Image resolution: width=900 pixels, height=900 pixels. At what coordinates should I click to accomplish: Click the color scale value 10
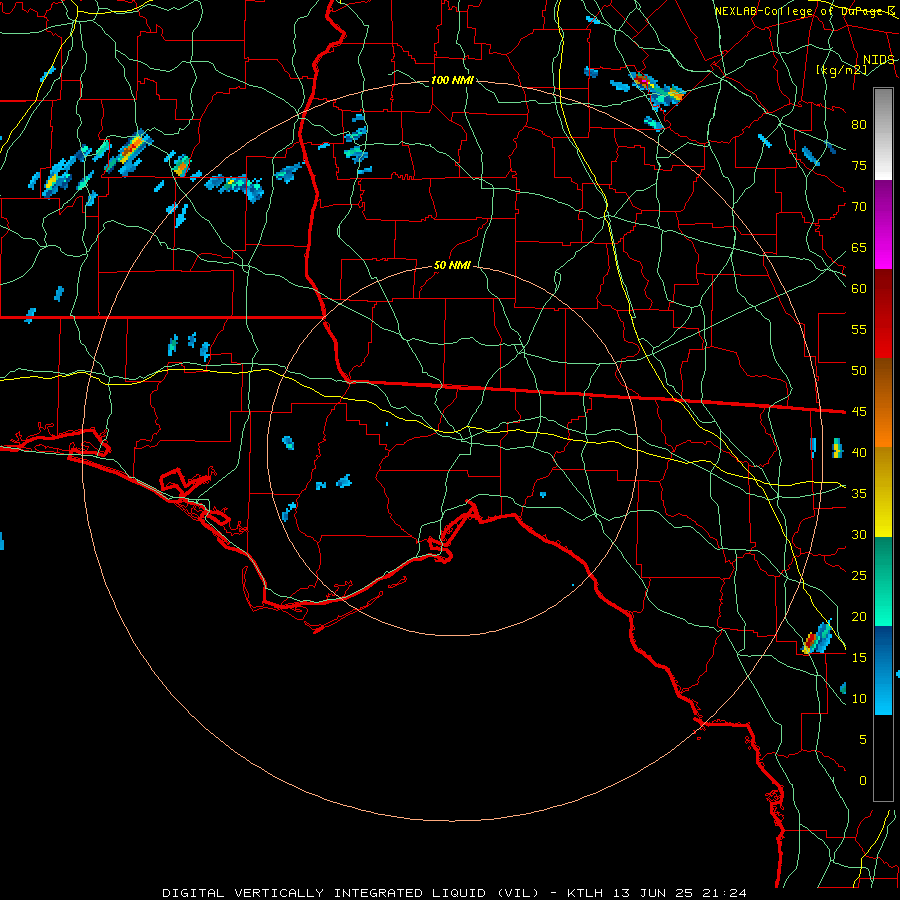[x=859, y=699]
